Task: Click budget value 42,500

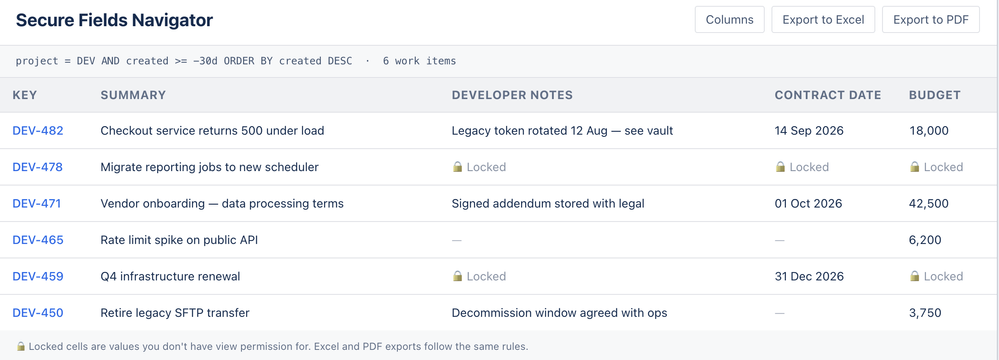Action: (929, 203)
